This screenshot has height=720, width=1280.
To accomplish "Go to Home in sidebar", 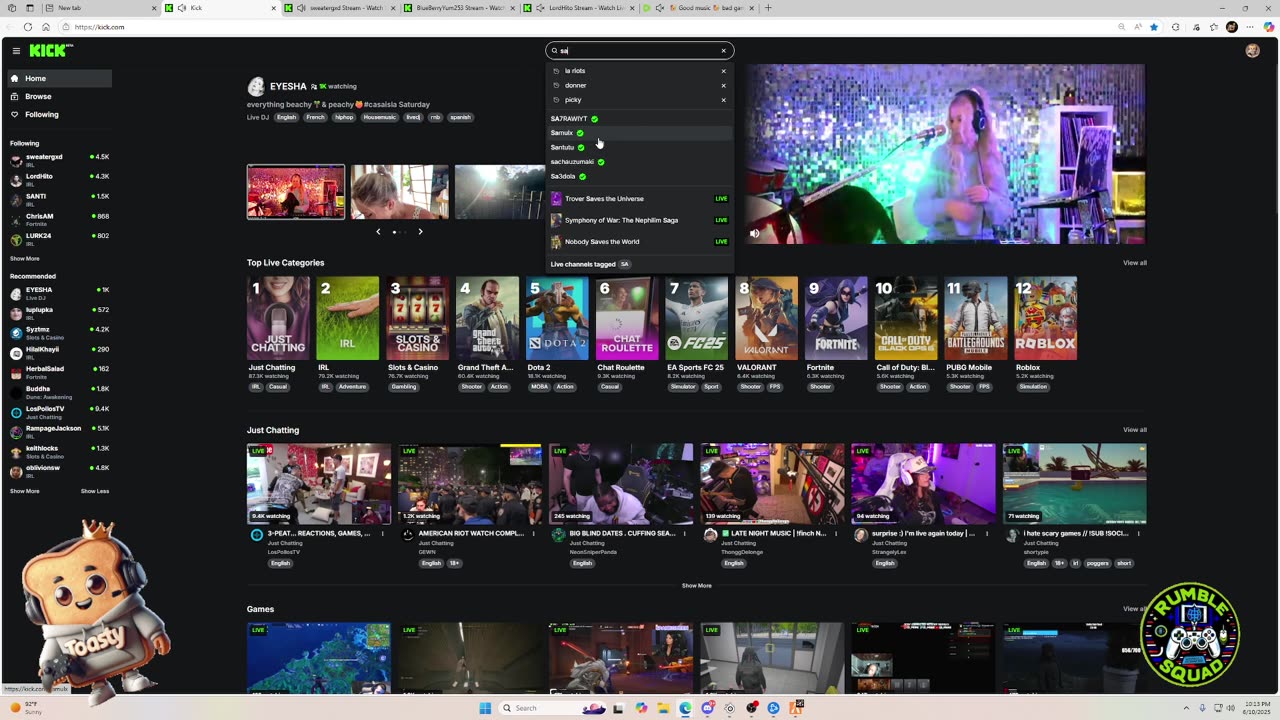I will click(x=58, y=78).
